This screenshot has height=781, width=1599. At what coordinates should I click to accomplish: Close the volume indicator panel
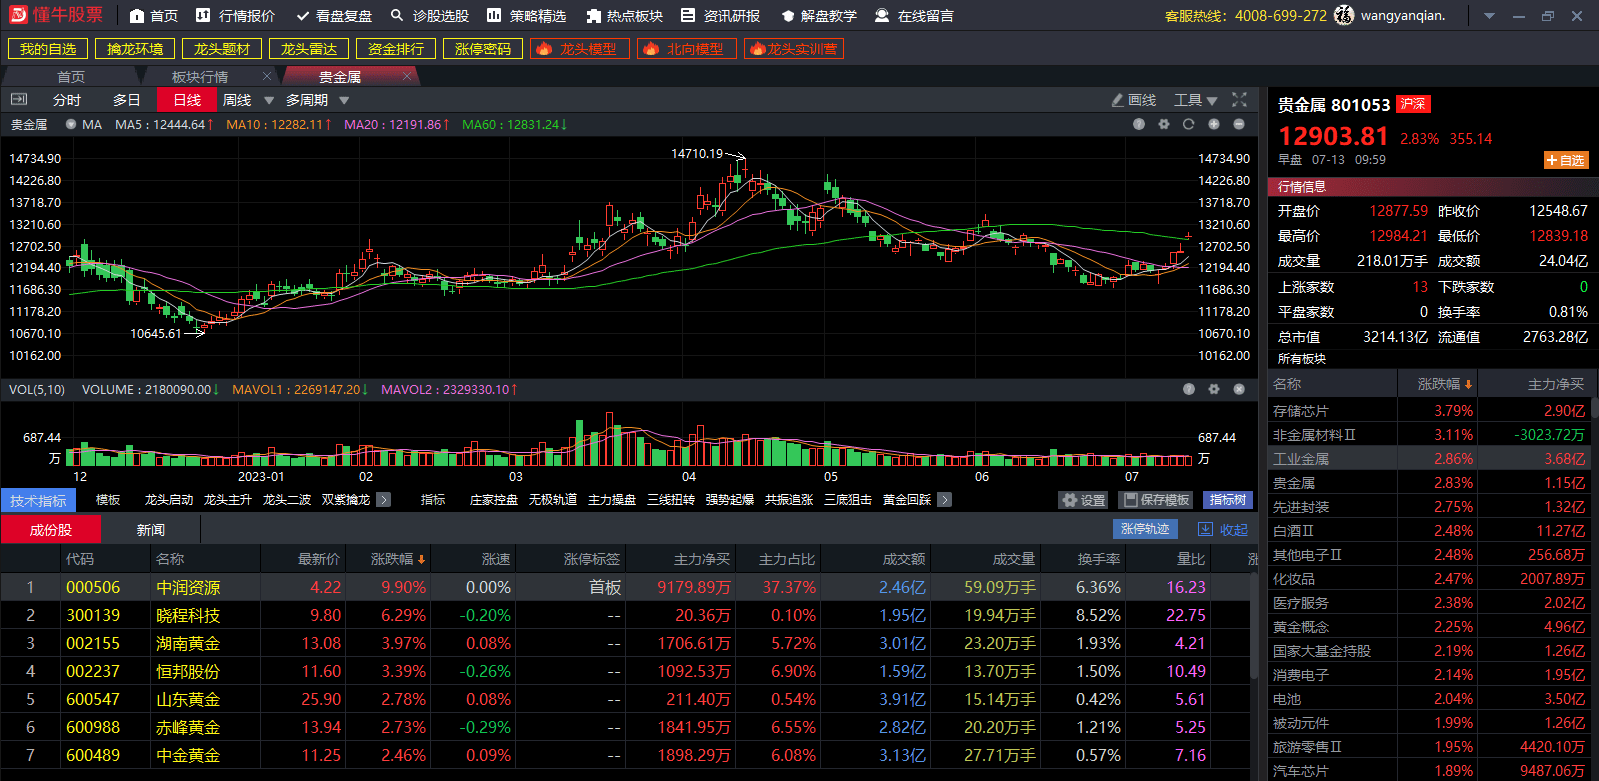point(1238,389)
